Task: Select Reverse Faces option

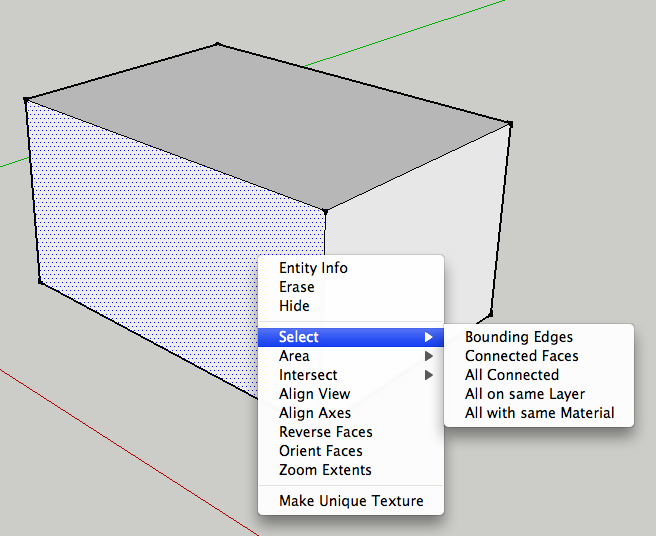Action: pos(325,432)
